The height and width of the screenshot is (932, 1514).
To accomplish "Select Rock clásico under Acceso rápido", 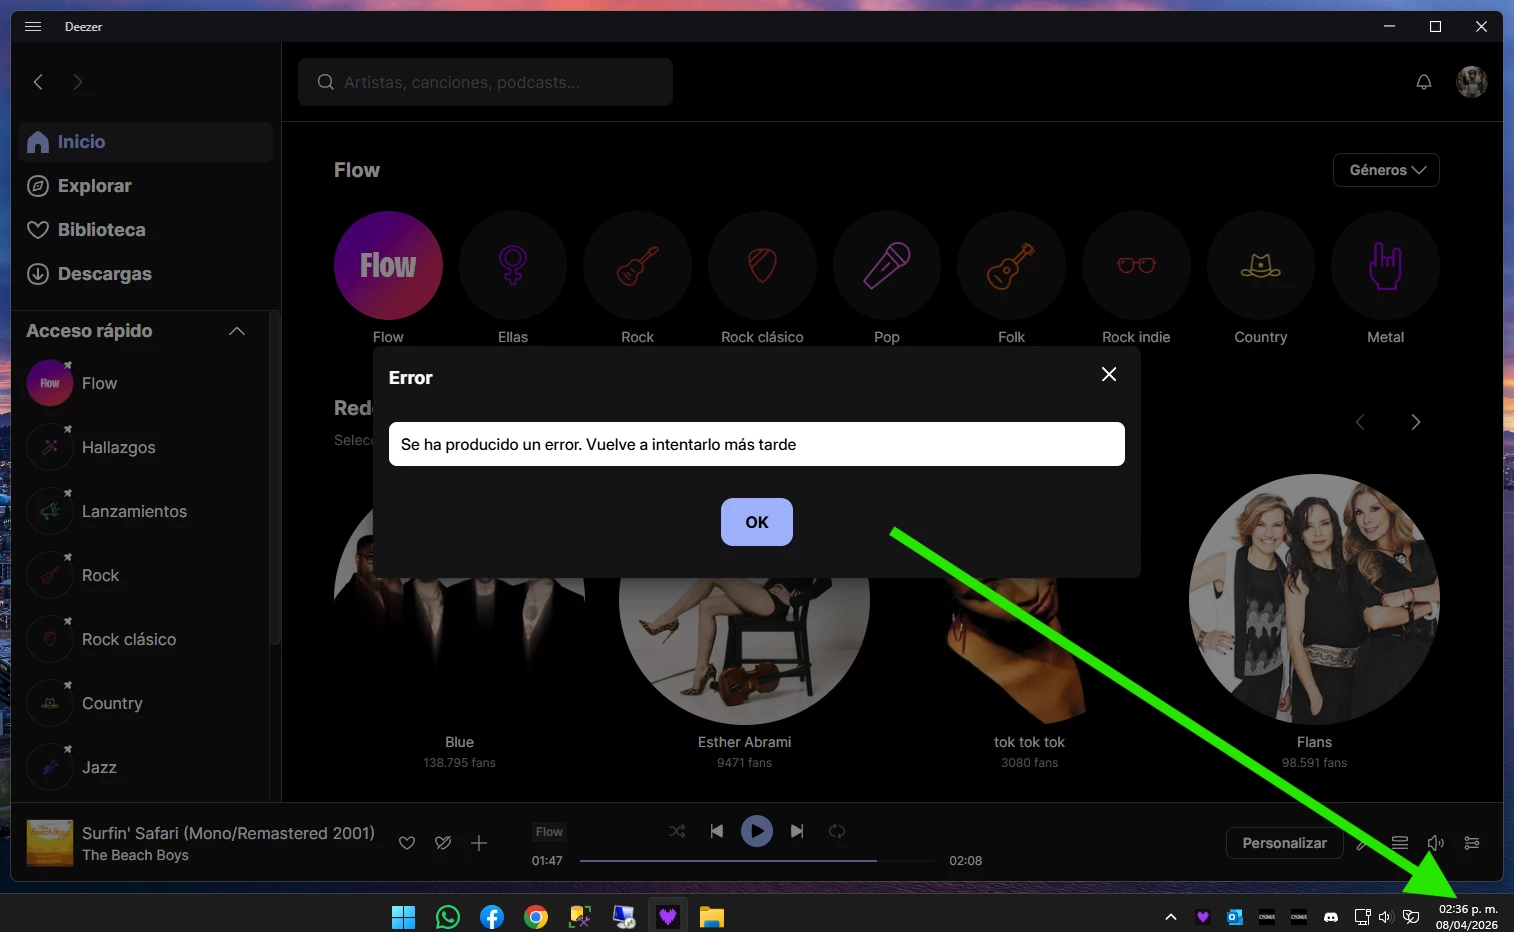I will (x=140, y=639).
